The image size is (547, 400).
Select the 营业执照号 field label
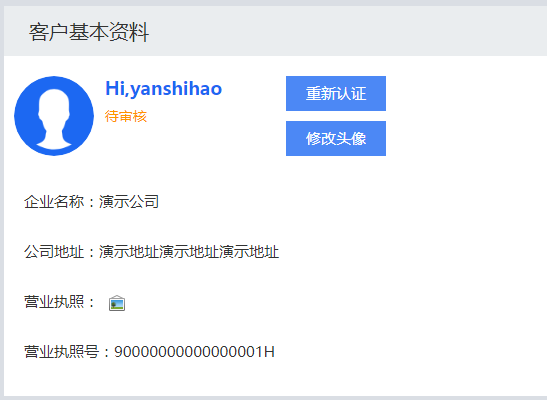[62, 352]
